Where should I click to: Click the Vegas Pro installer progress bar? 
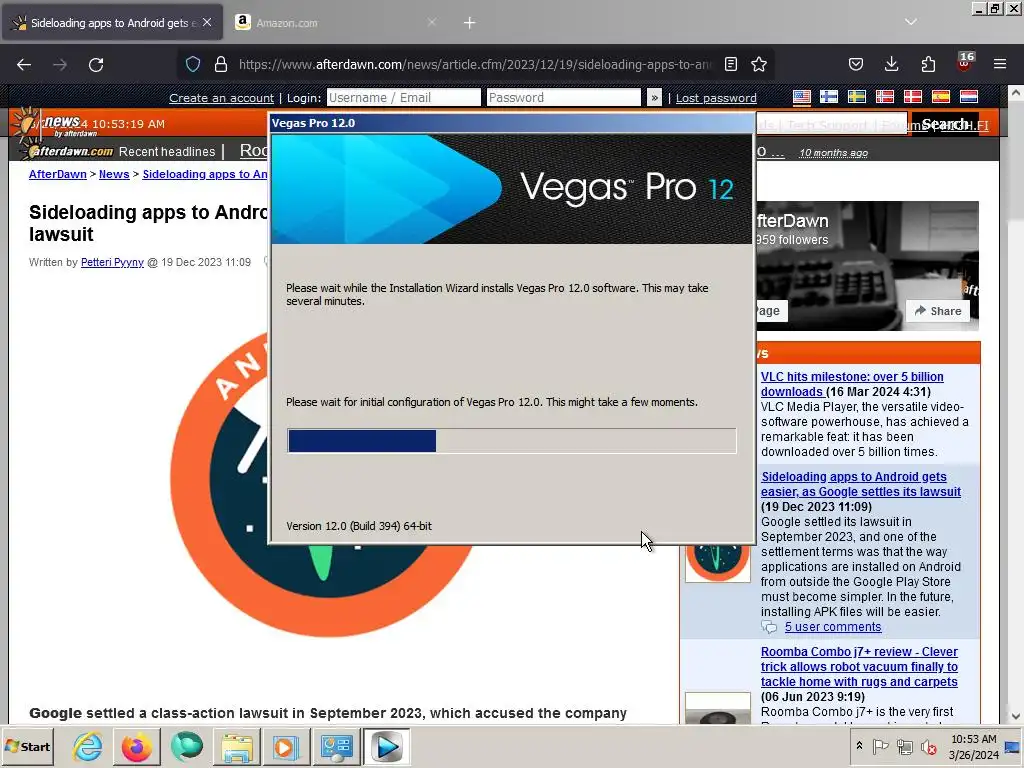(x=511, y=441)
